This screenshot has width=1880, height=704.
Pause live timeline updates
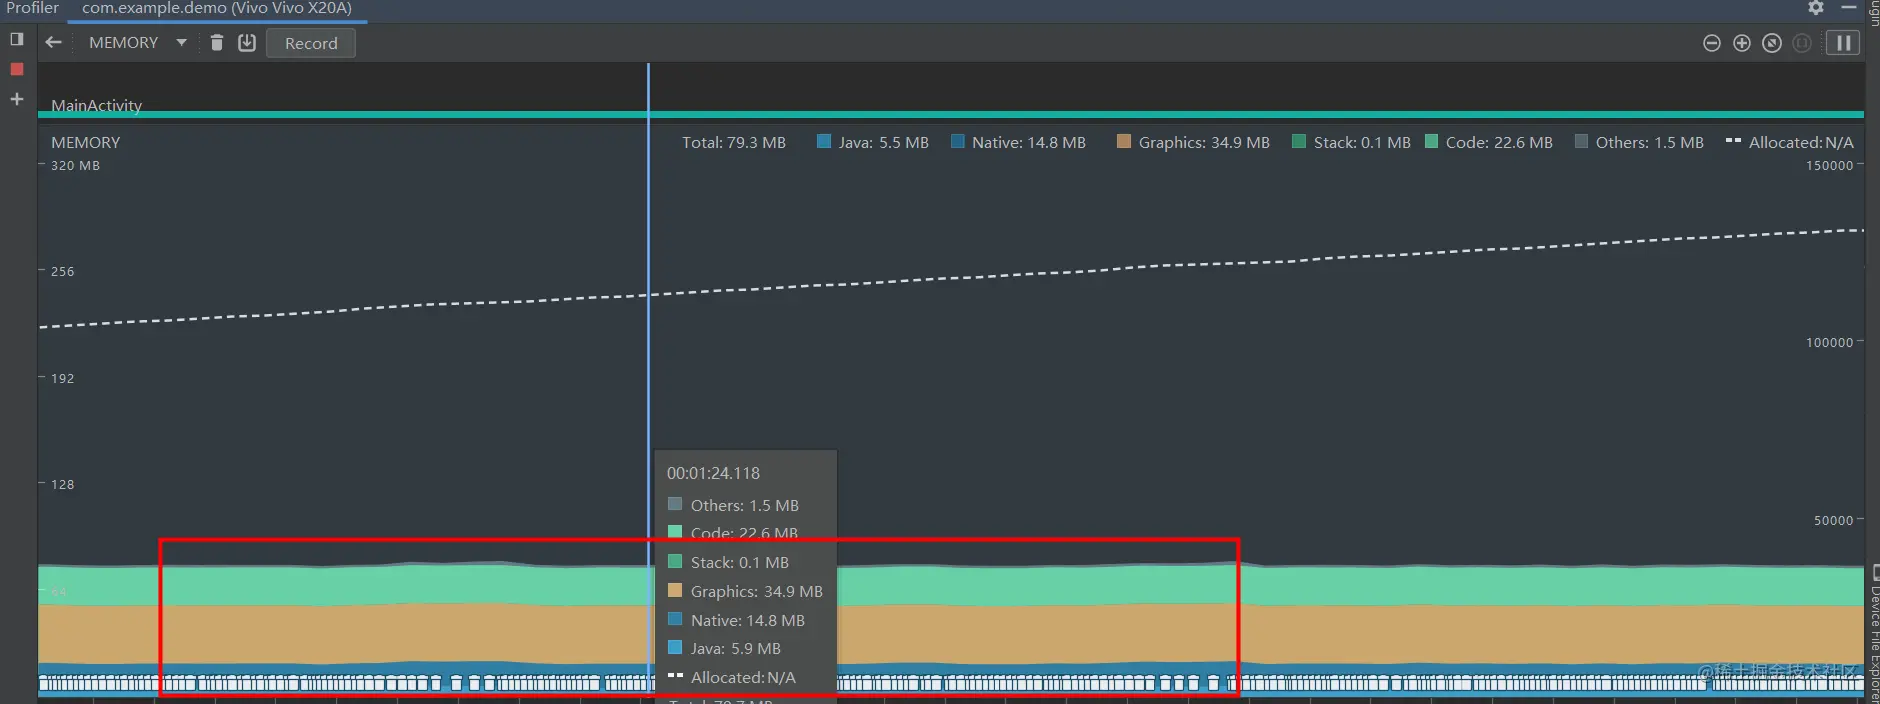1843,43
